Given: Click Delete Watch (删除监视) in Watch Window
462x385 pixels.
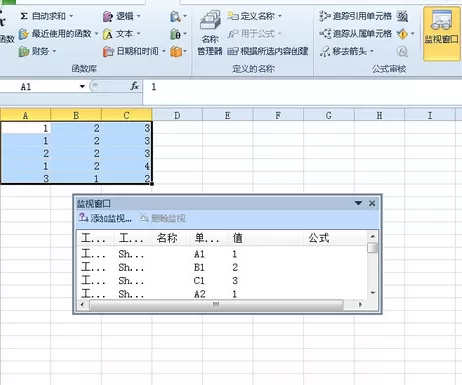Looking at the screenshot, I should (x=163, y=218).
